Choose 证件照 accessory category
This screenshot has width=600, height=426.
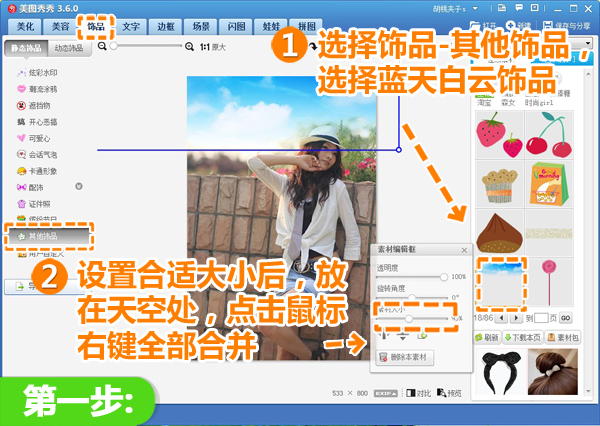coord(34,204)
